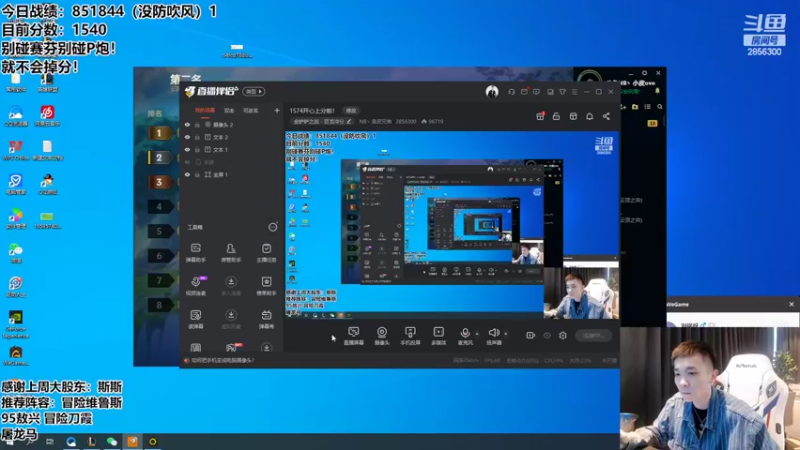Click the unlock padlock icon near share

tap(556, 116)
